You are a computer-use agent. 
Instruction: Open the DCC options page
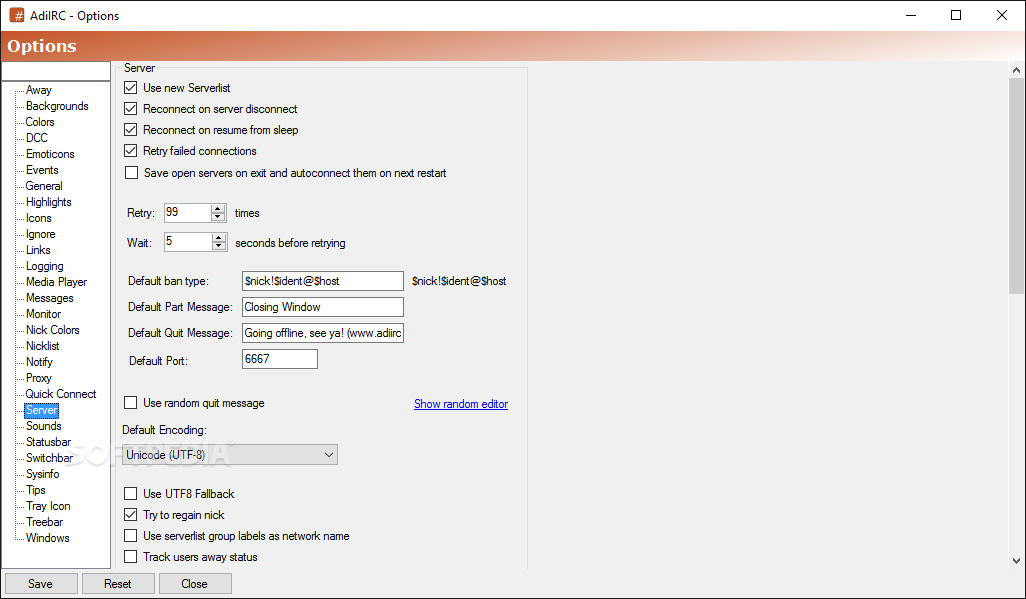point(37,138)
